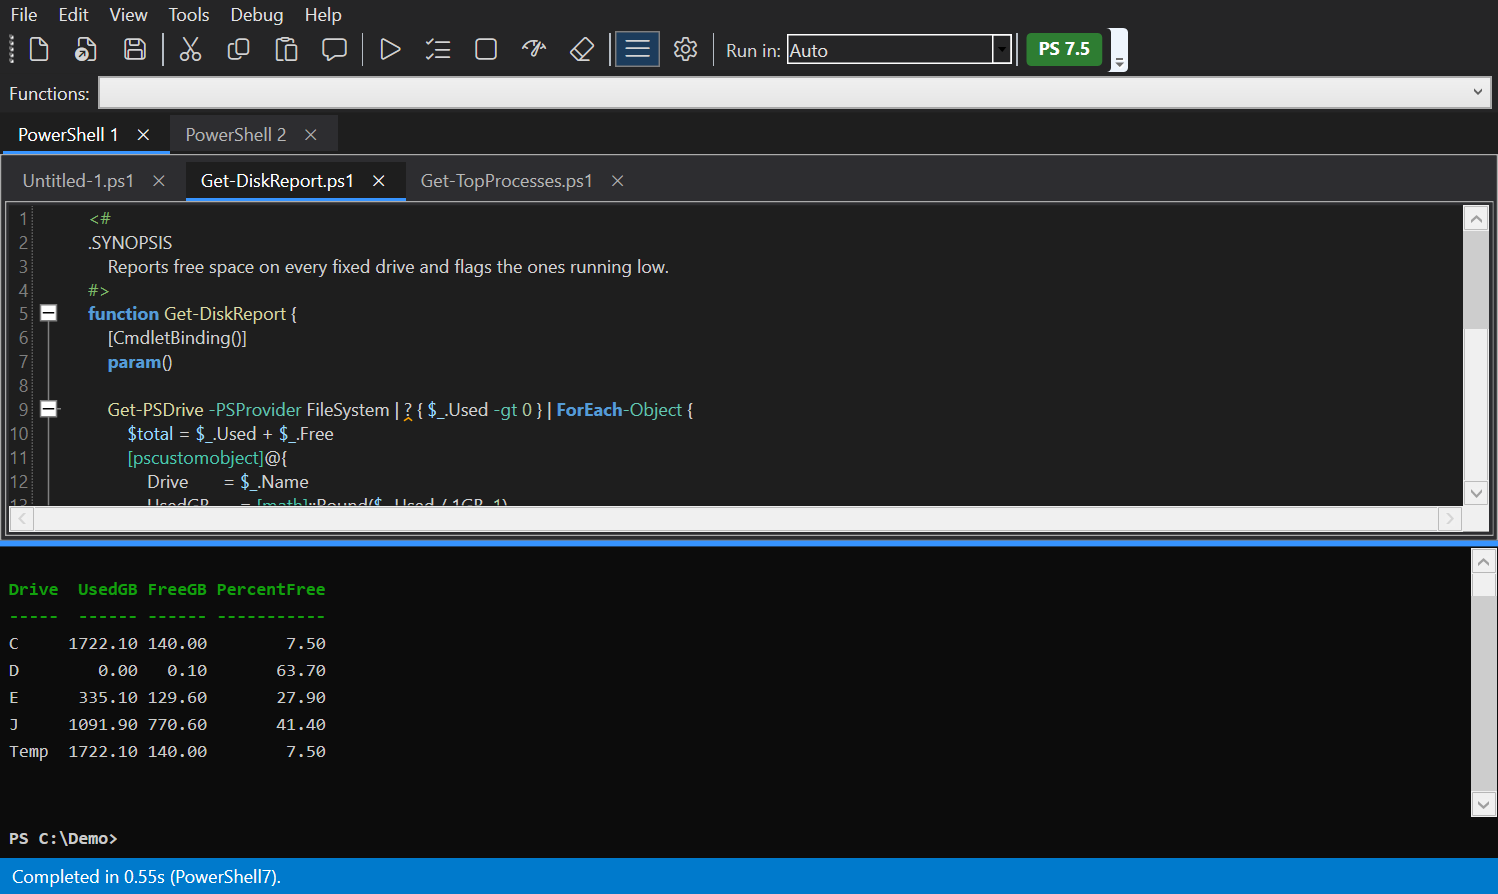The image size is (1498, 894).
Task: Click the word 'function' on line 5
Action: tap(123, 314)
